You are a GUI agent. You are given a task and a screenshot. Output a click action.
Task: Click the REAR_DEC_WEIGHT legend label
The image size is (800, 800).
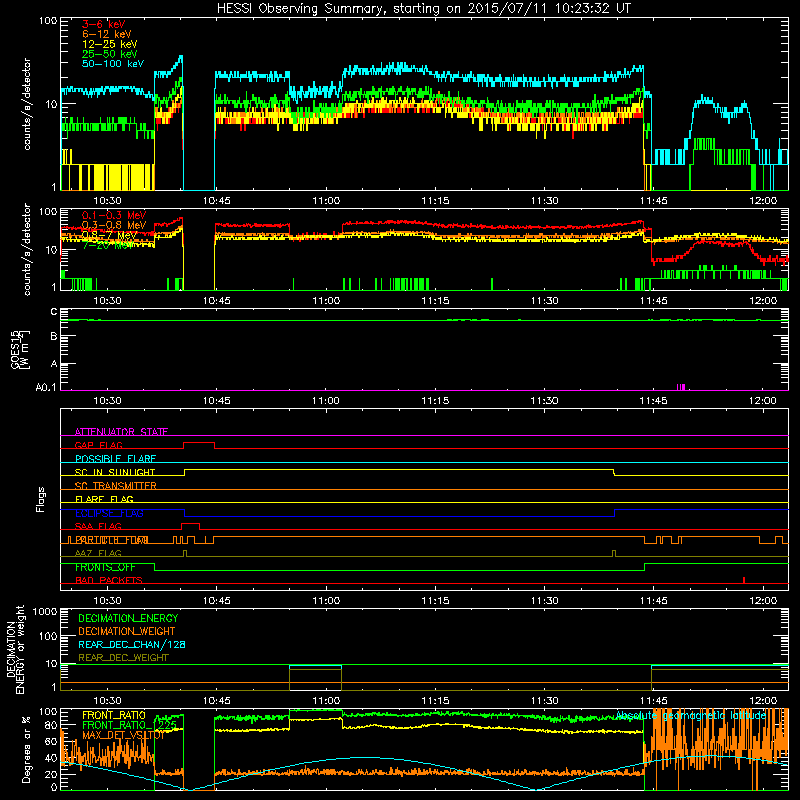(123, 658)
